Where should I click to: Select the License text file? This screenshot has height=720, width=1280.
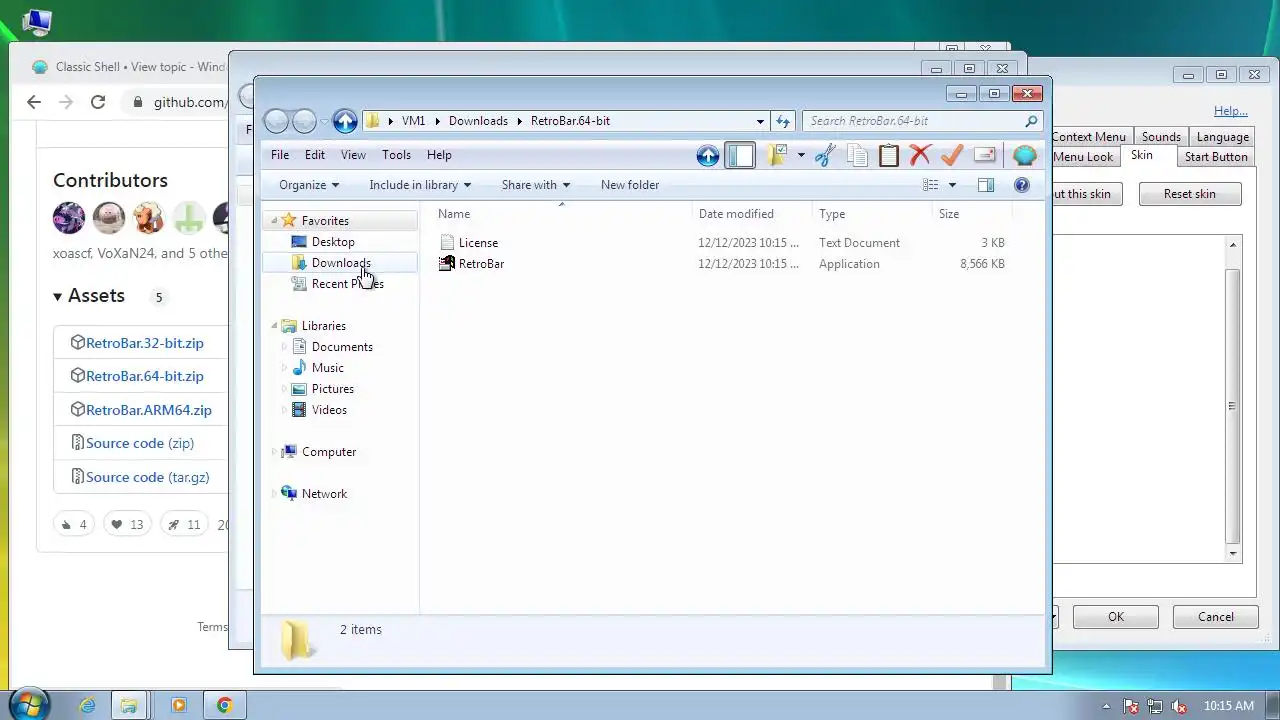[478, 243]
